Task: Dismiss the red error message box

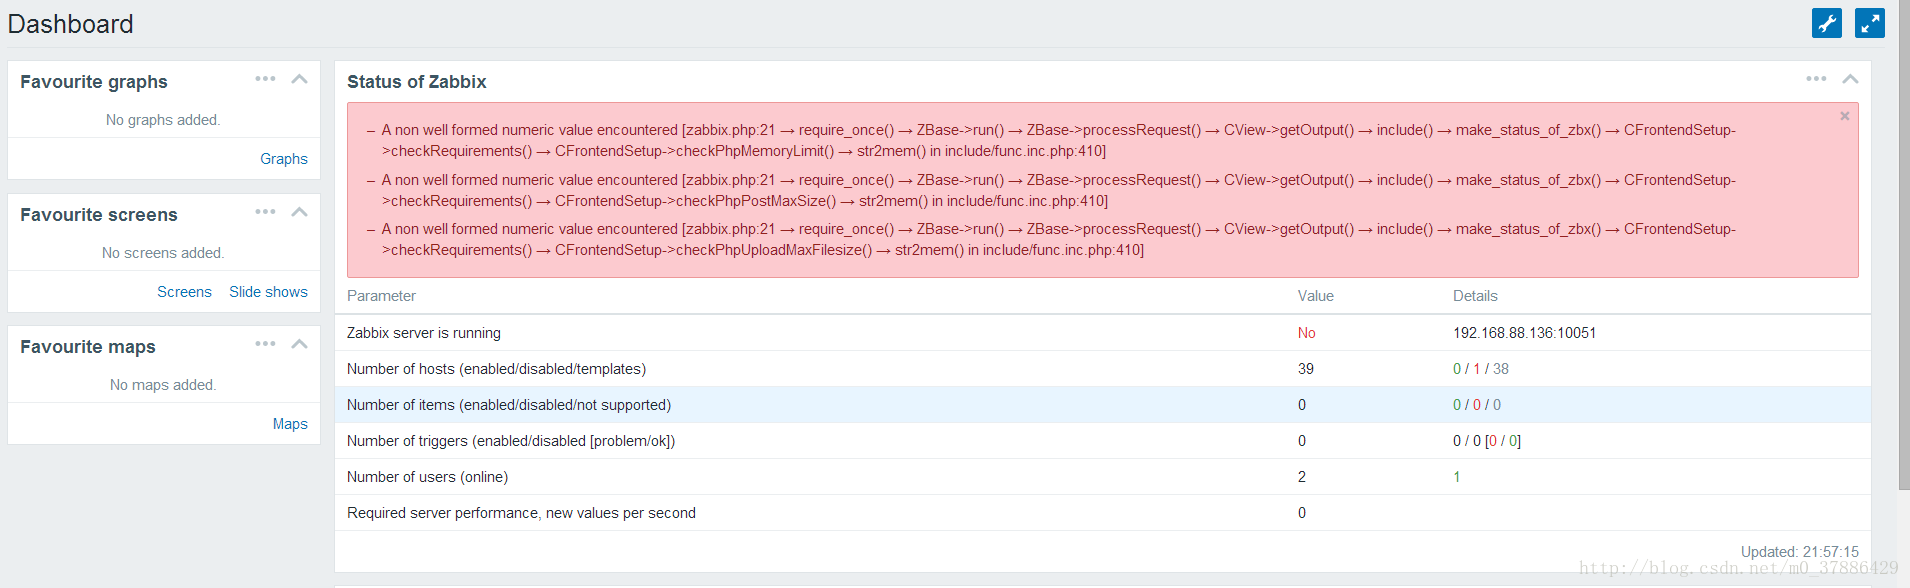Action: (1845, 116)
